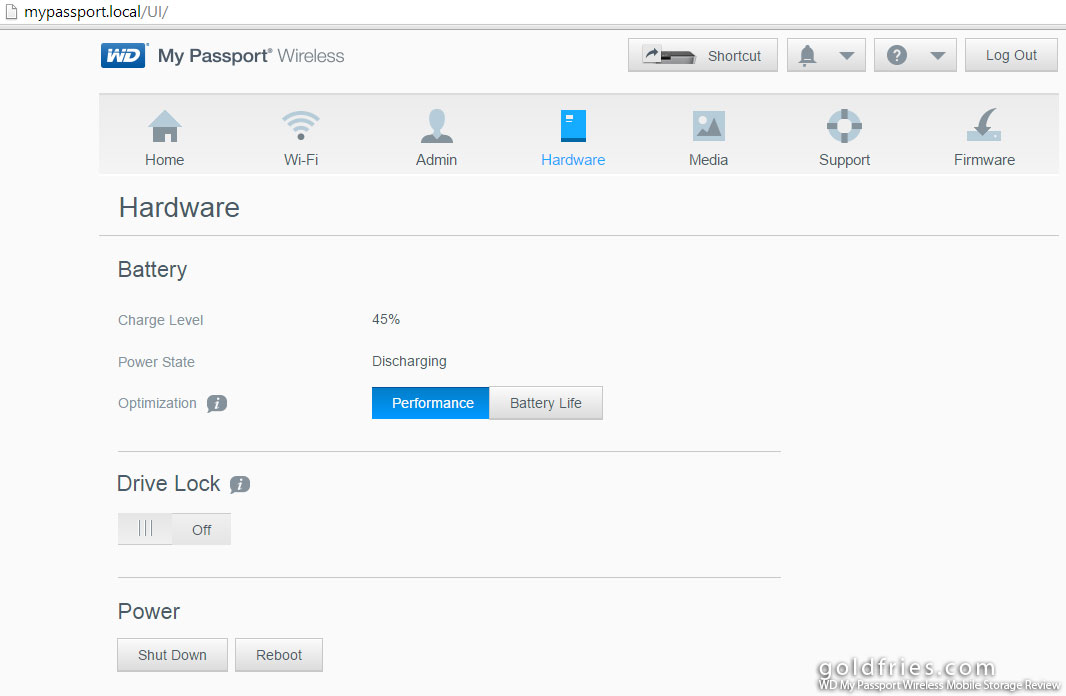Select Battery Life optimization mode
1066x696 pixels.
(546, 403)
